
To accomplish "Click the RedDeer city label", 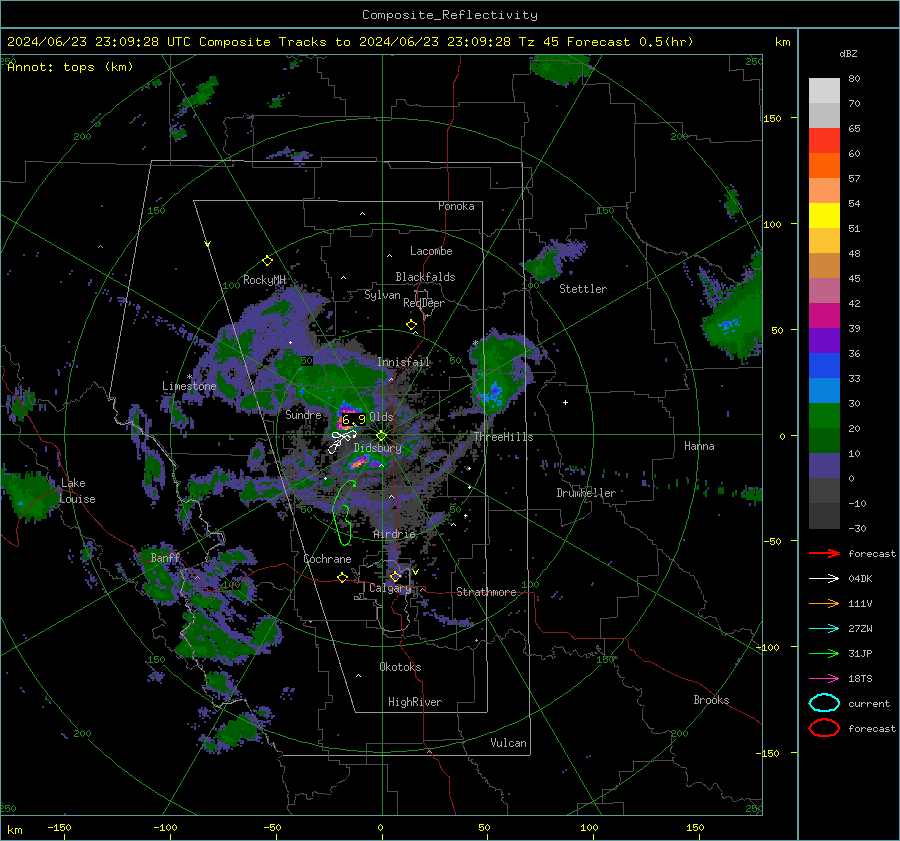I will coord(424,303).
